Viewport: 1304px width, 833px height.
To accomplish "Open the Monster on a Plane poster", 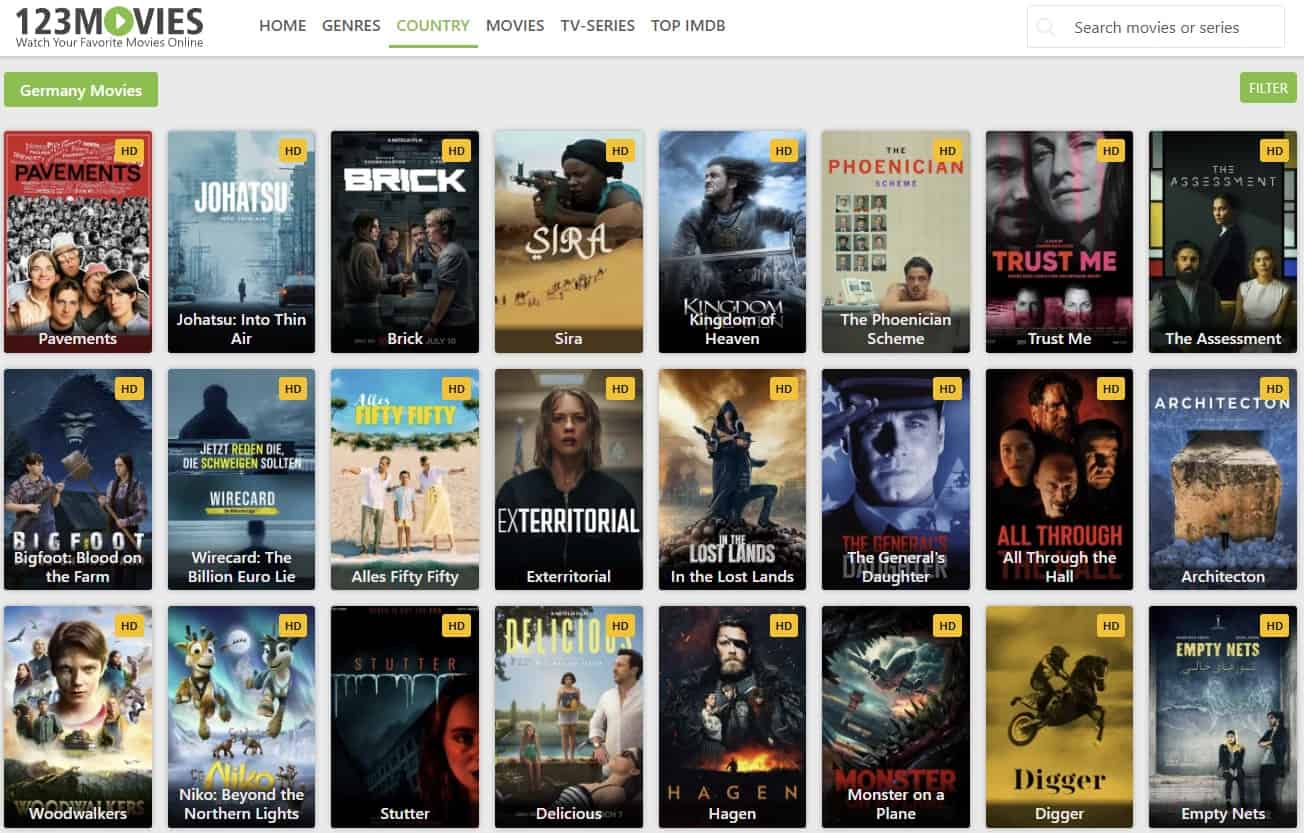I will point(896,716).
